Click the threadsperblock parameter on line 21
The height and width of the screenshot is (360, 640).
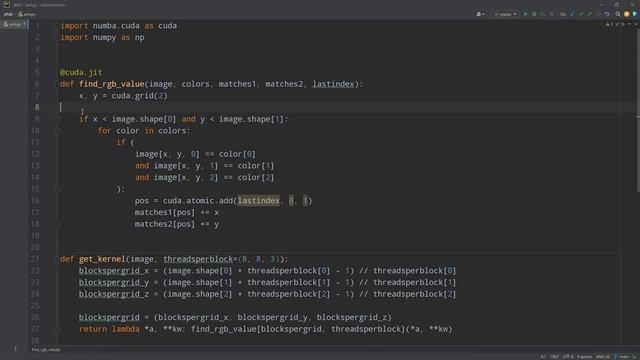(198, 259)
